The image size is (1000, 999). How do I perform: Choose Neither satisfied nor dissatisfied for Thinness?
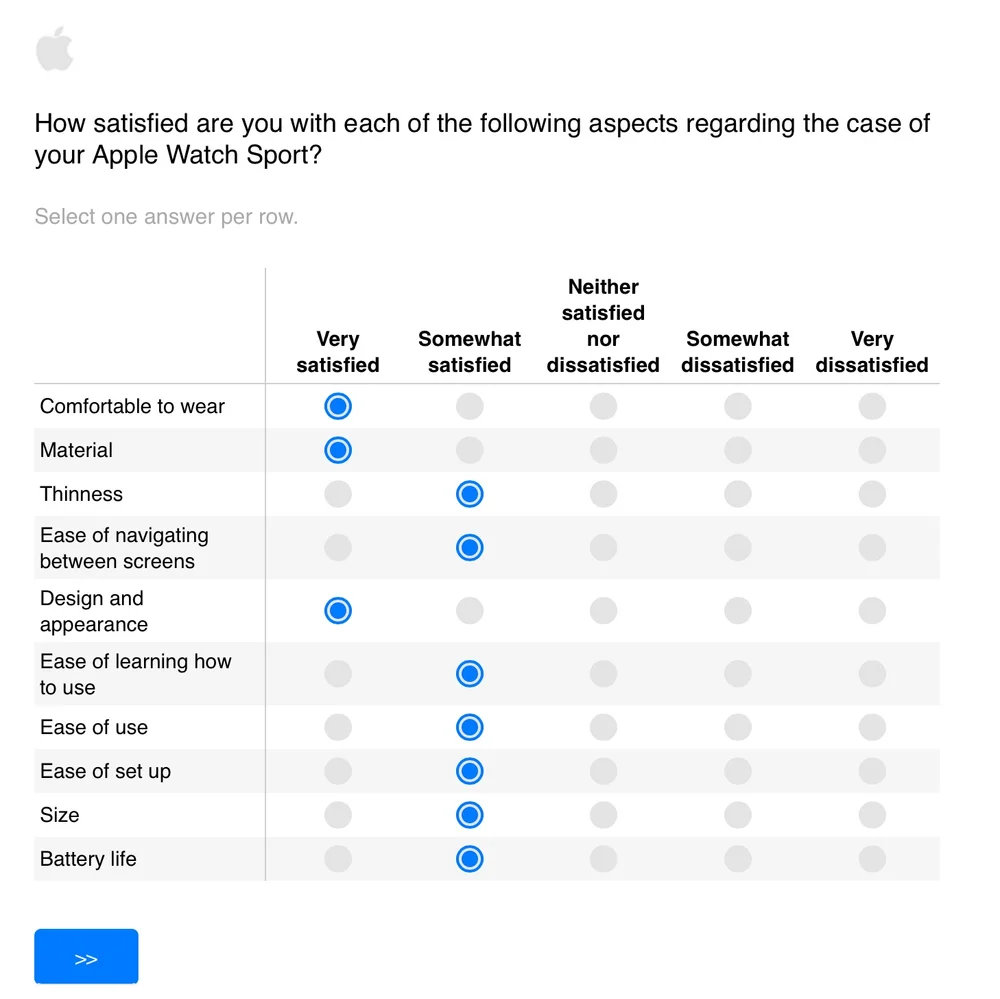pos(603,494)
